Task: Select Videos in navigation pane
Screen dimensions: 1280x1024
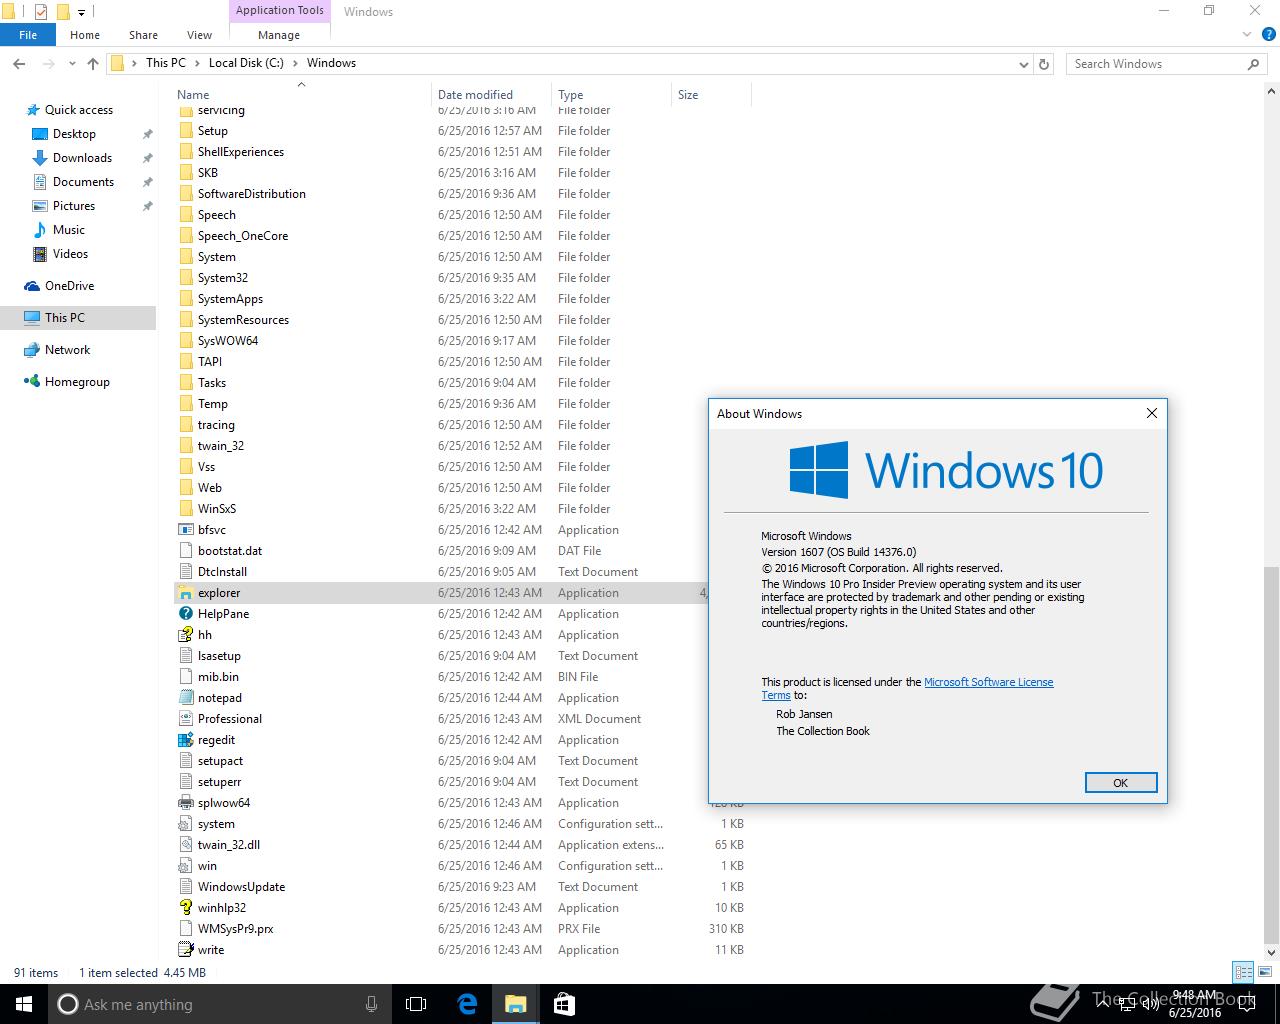Action: (70, 254)
